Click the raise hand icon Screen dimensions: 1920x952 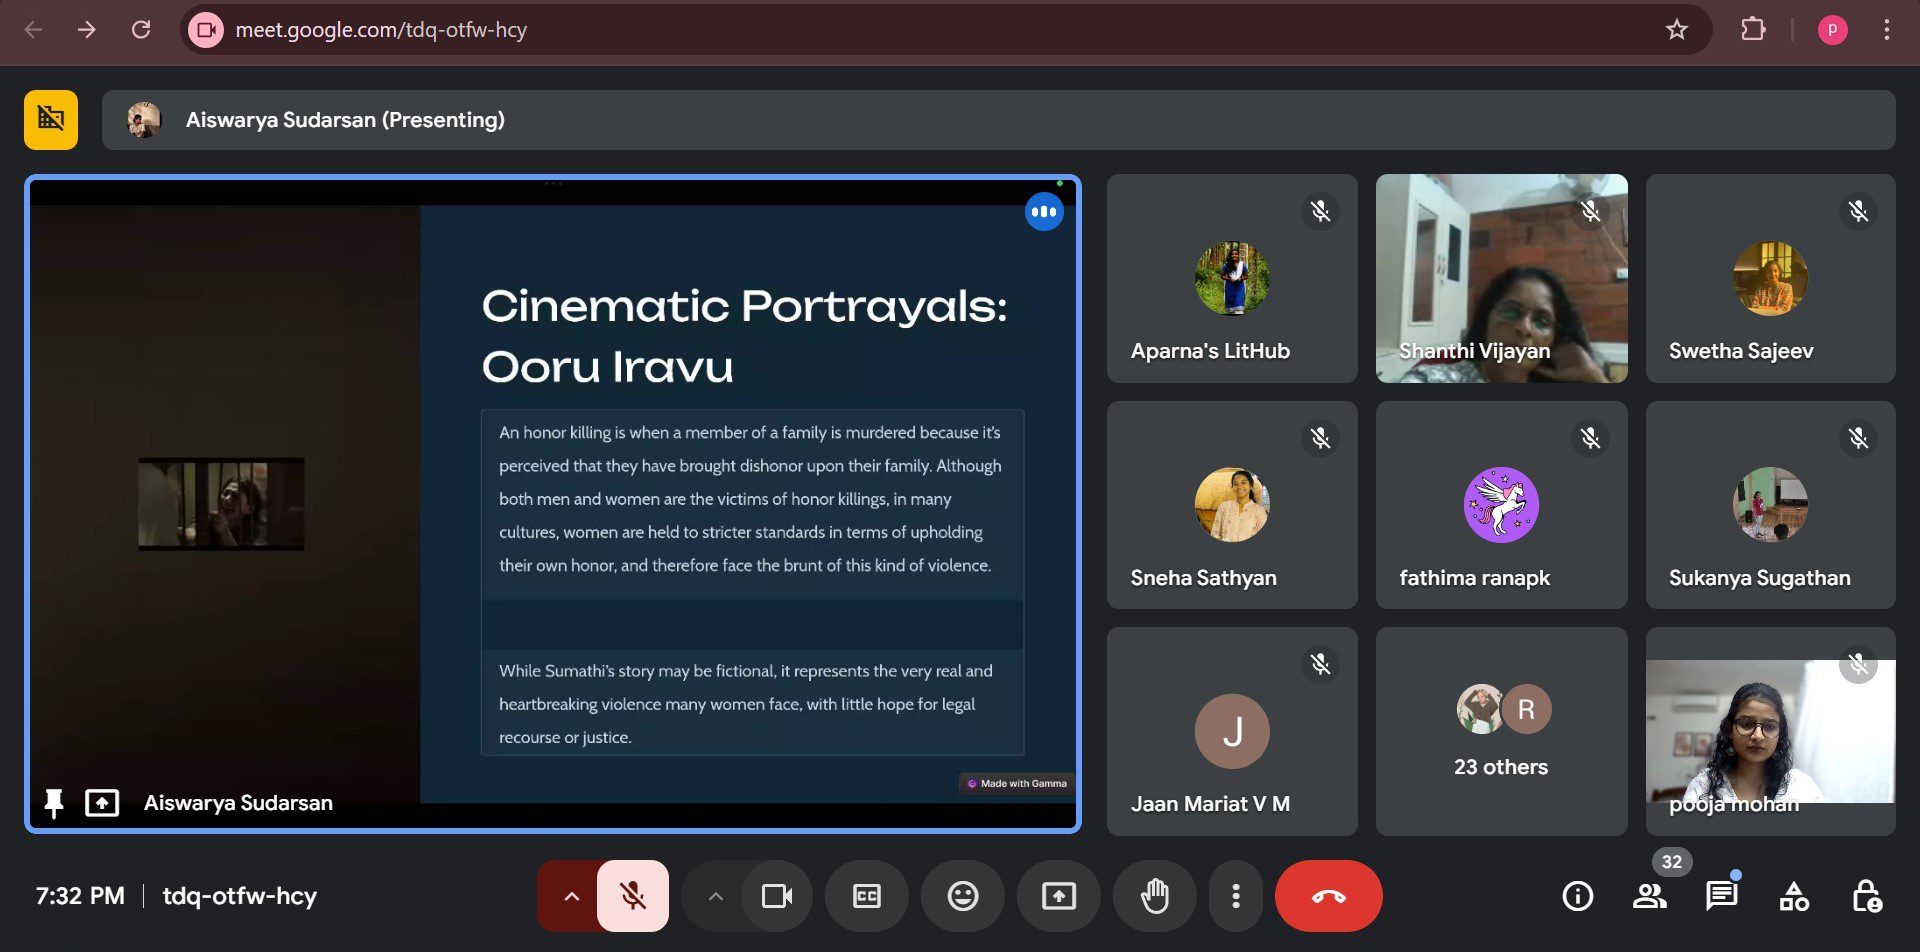(x=1155, y=896)
